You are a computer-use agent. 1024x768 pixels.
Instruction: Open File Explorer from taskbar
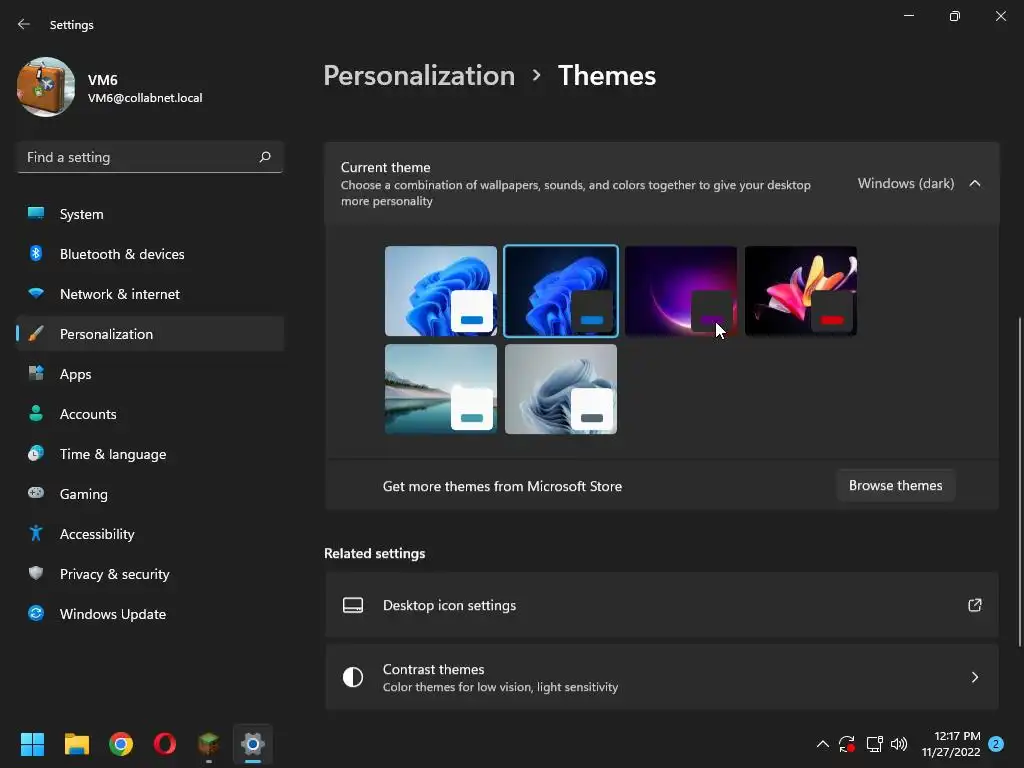point(76,744)
